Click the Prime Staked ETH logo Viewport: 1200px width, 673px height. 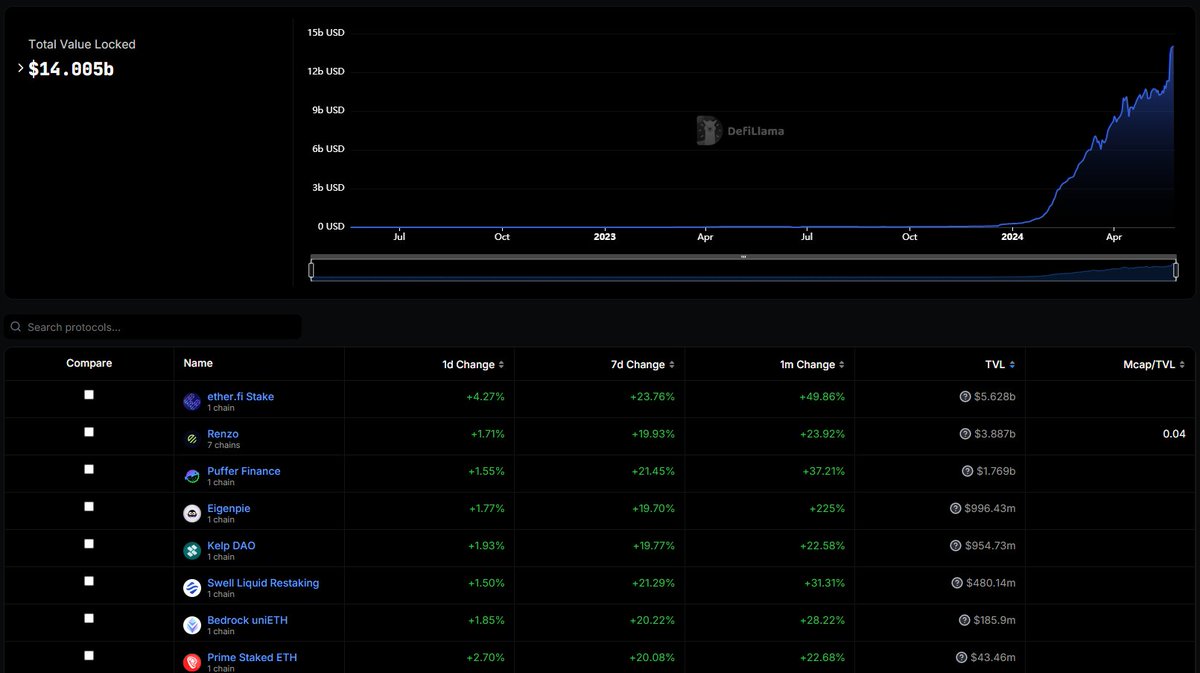tap(192, 662)
